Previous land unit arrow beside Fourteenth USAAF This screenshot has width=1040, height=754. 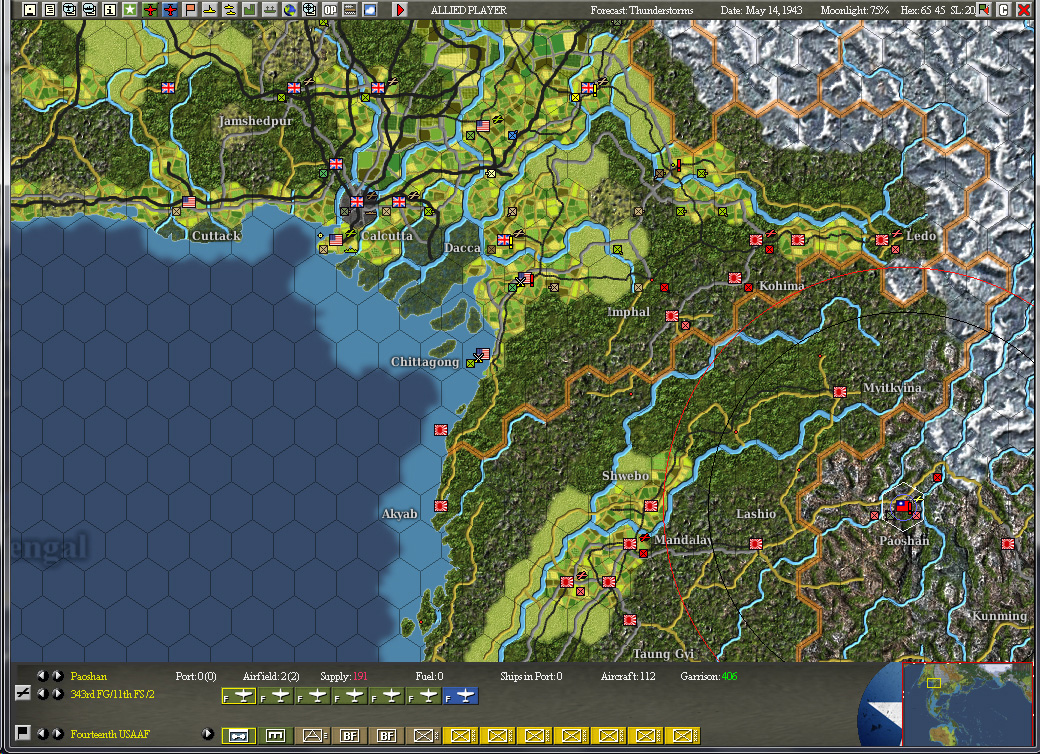42,733
